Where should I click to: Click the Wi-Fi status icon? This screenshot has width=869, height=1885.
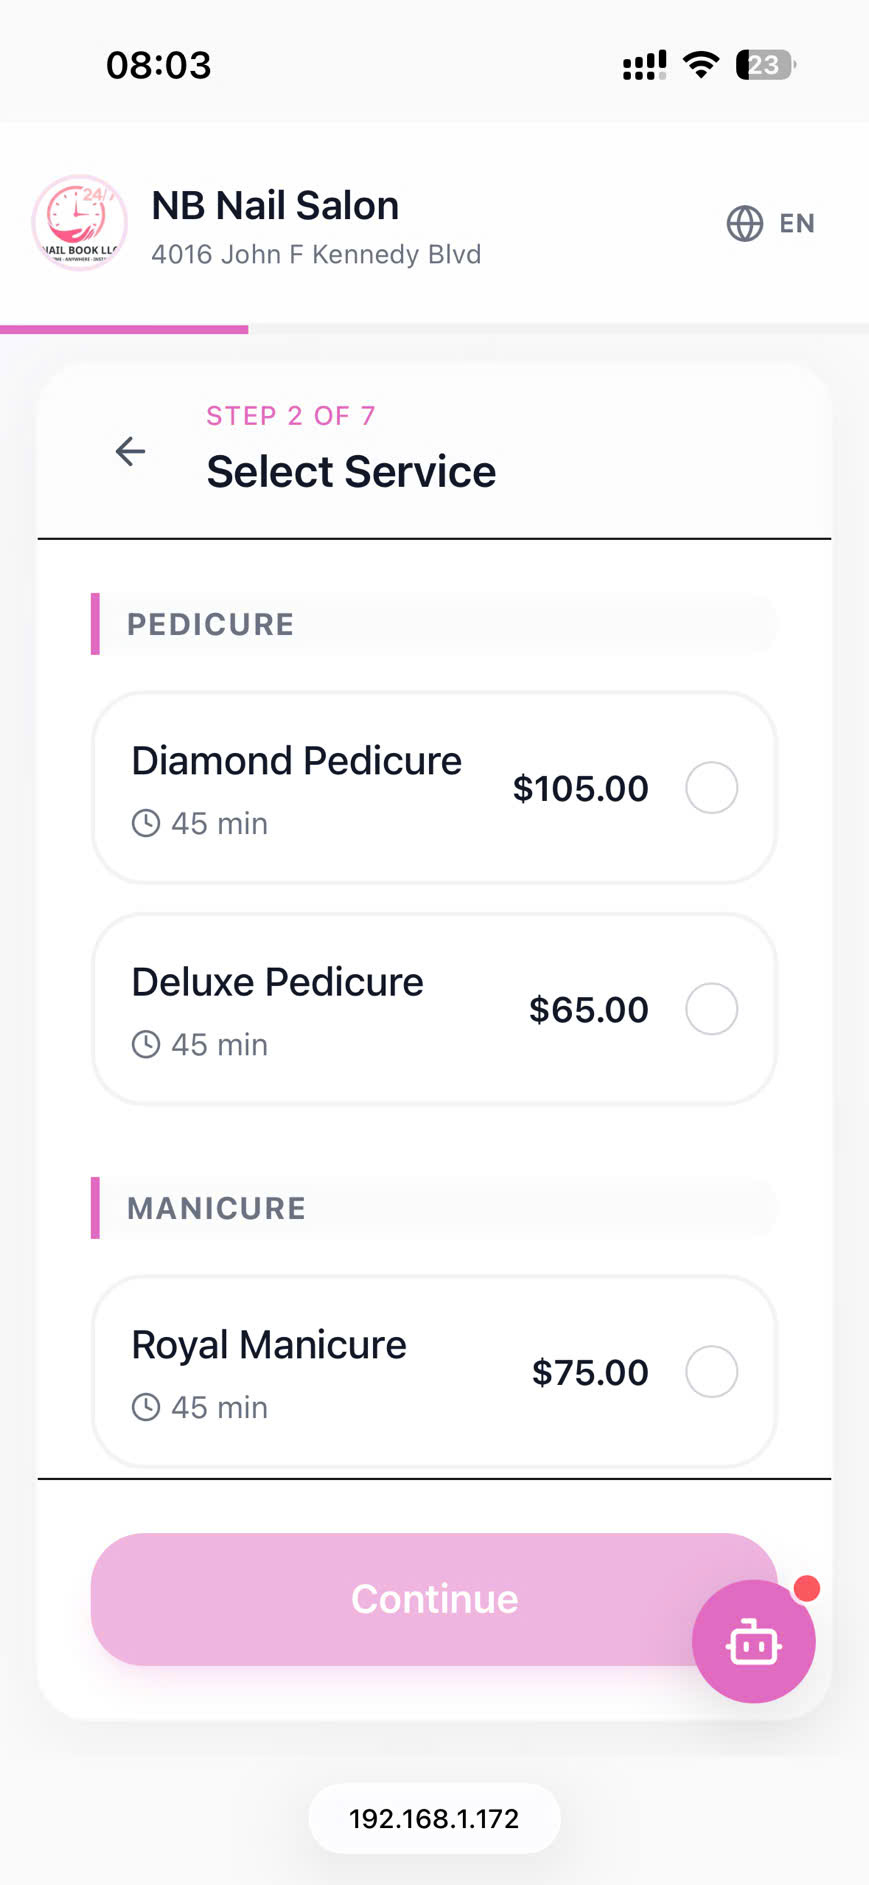pyautogui.click(x=701, y=65)
